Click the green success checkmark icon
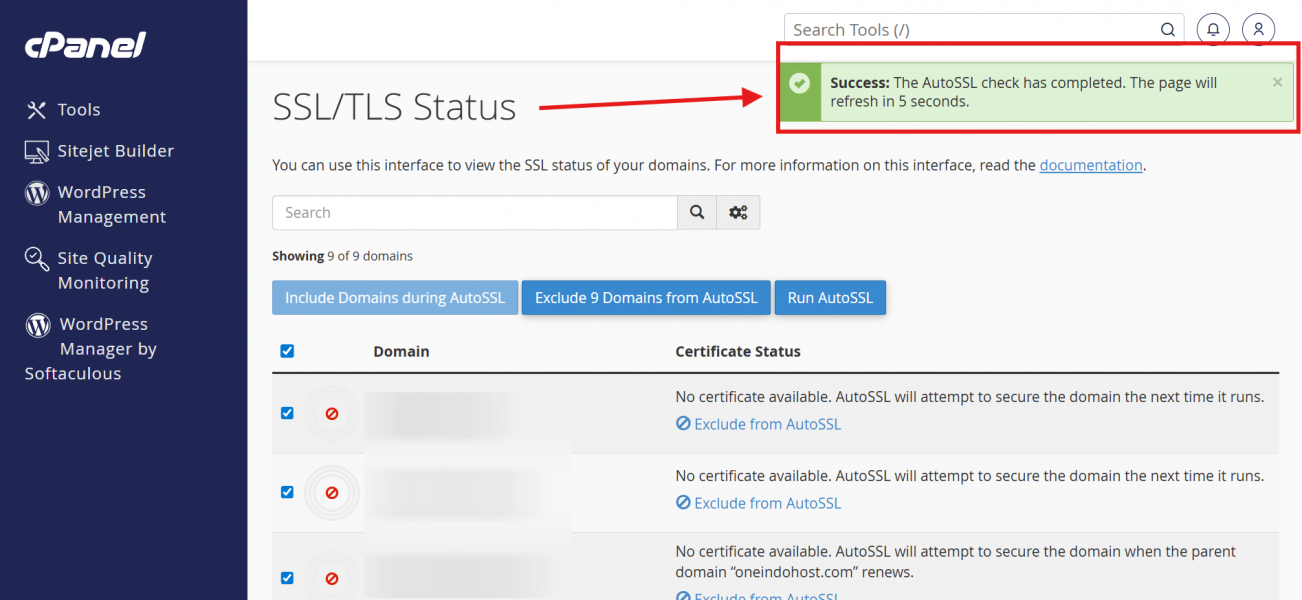This screenshot has width=1302, height=600. click(x=799, y=83)
